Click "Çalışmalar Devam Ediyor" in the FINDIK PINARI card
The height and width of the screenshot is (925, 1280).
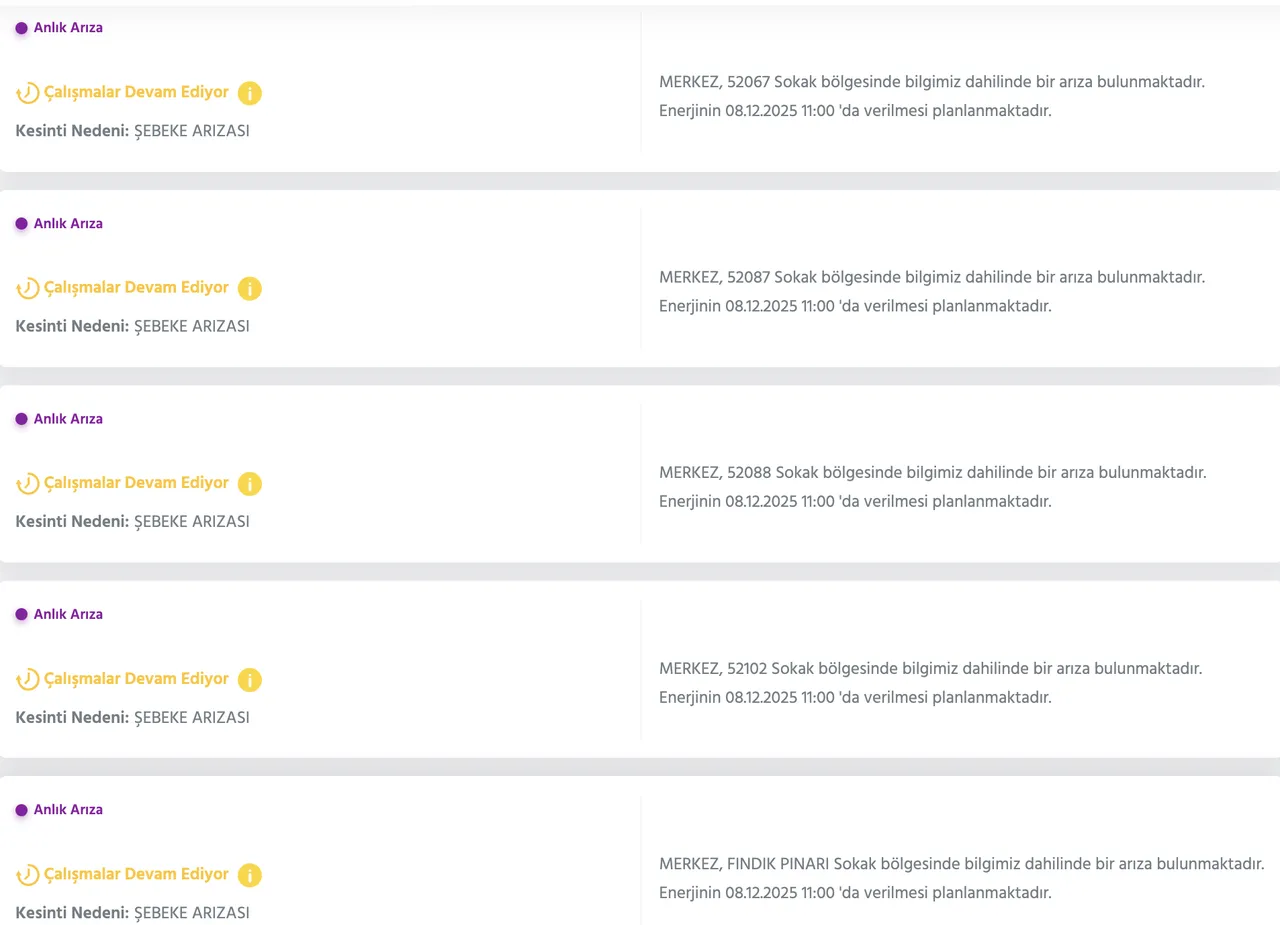tap(136, 874)
